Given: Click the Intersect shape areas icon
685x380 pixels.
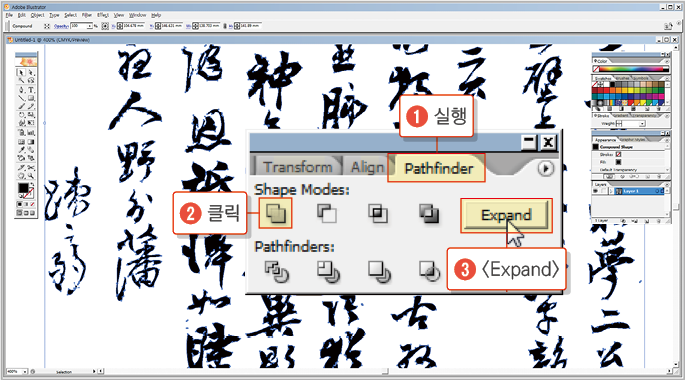Looking at the screenshot, I should click(x=378, y=214).
